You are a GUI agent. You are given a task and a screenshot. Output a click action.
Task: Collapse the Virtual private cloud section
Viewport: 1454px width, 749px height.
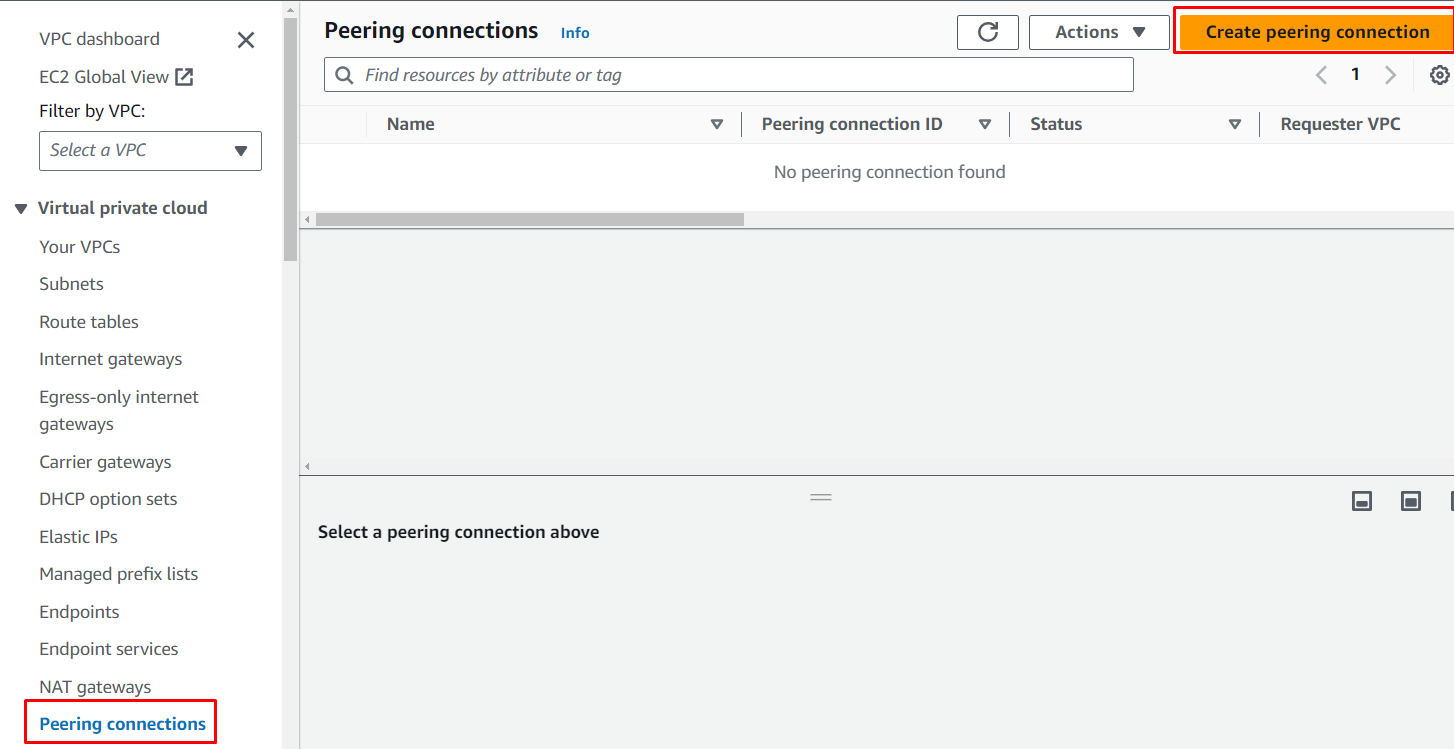21,209
